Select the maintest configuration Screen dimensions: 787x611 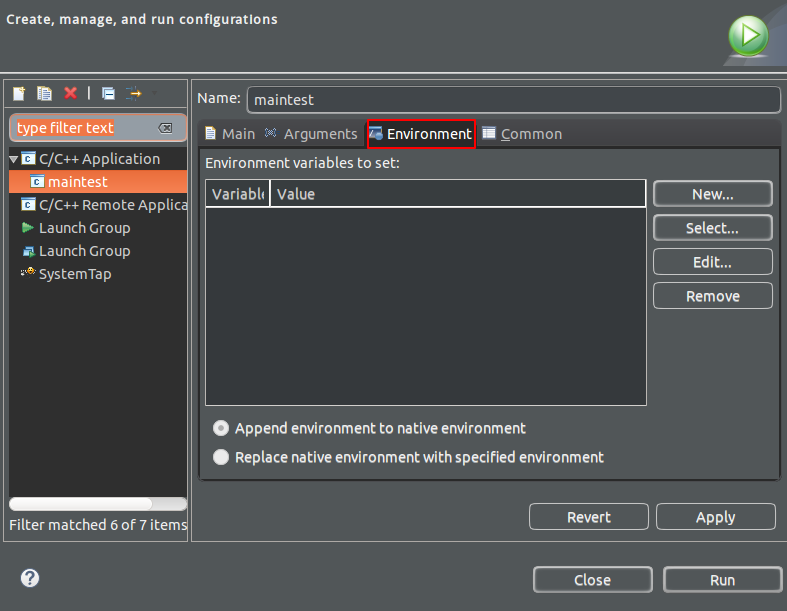(98, 182)
